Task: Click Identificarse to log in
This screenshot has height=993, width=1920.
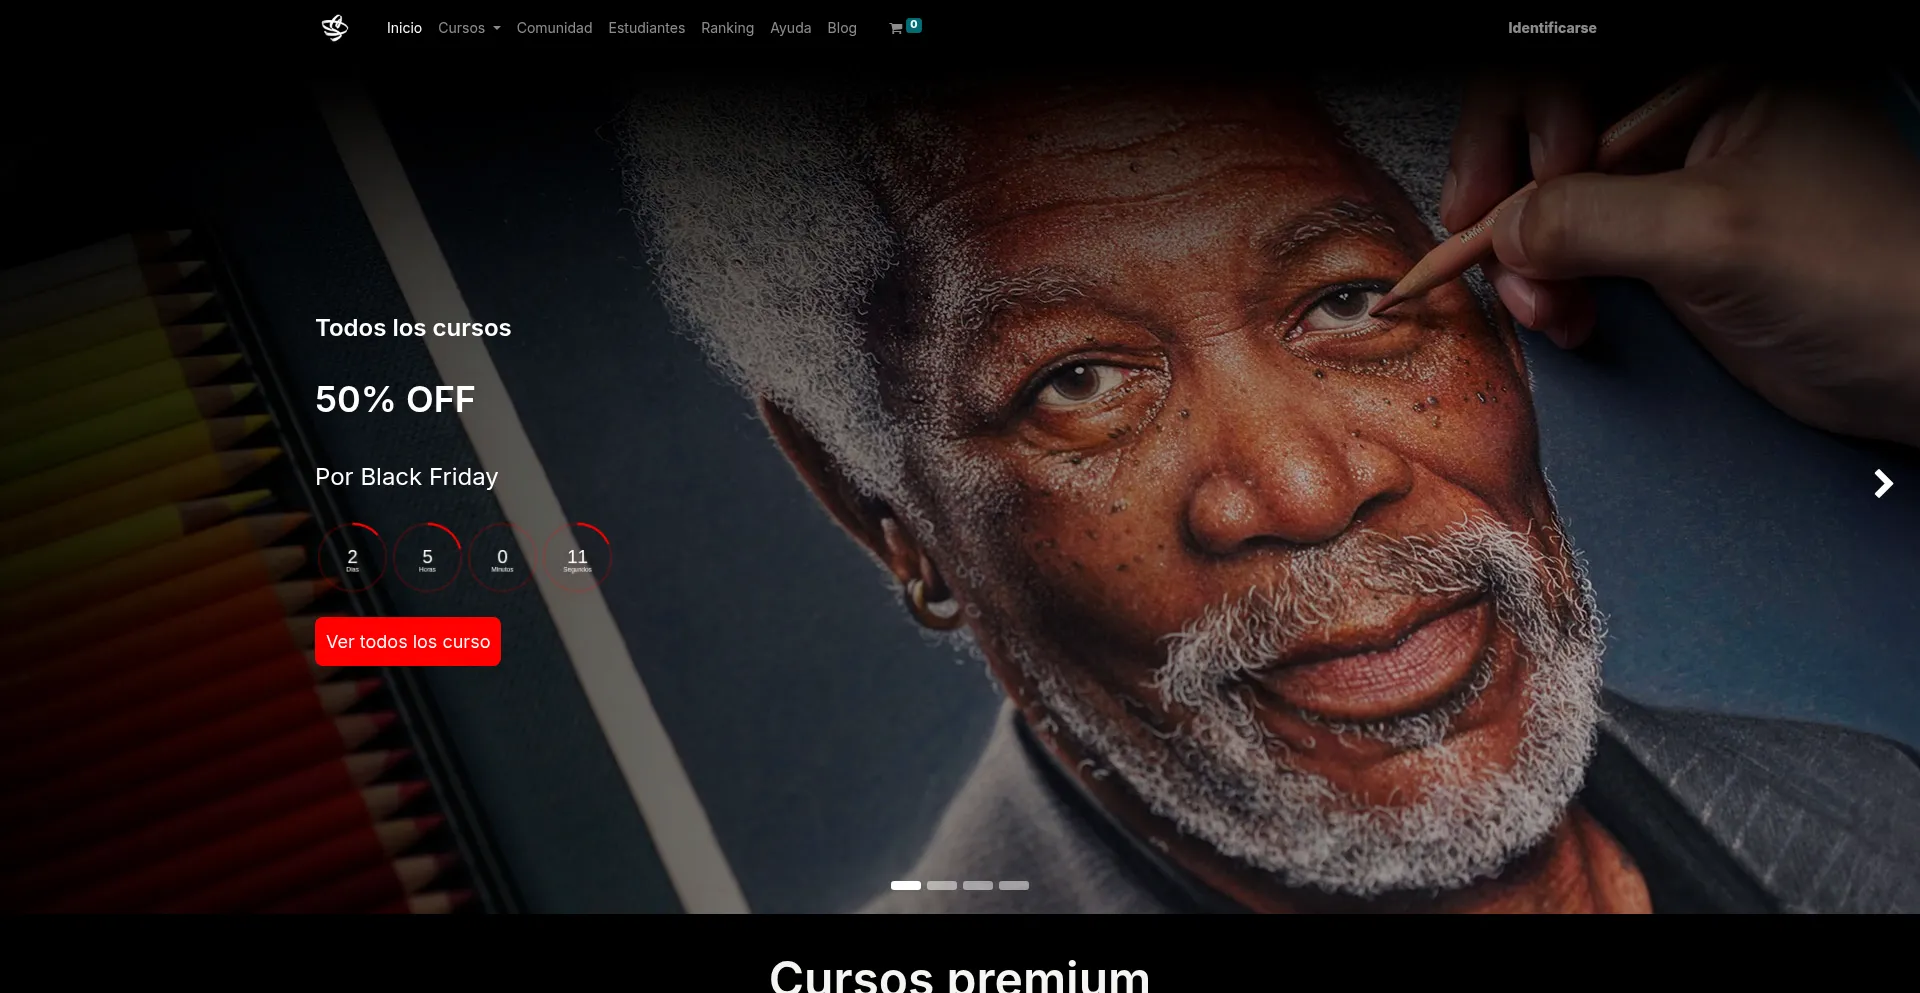Action: [x=1551, y=28]
